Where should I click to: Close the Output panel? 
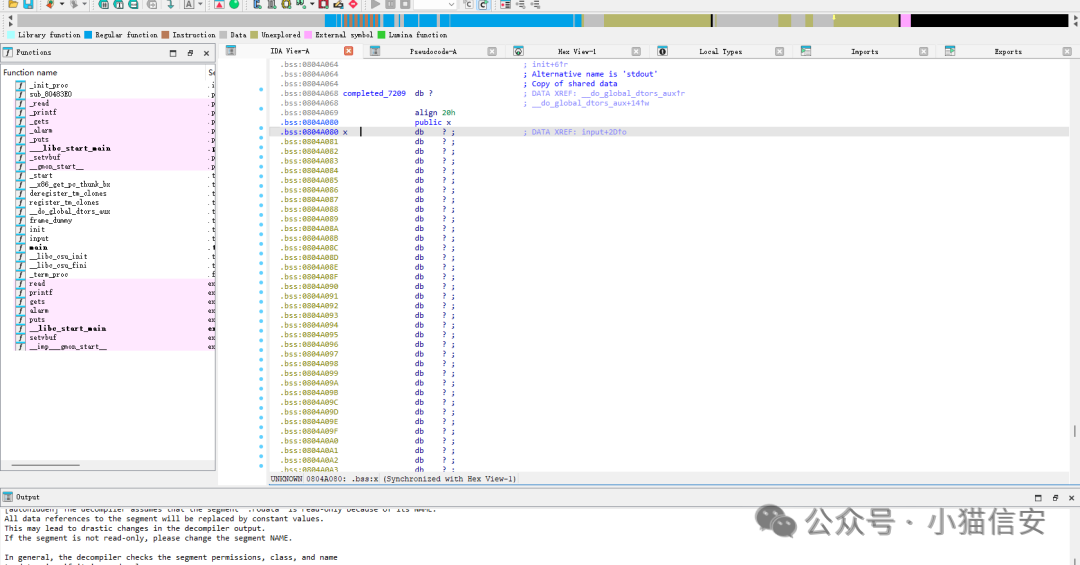(1071, 497)
